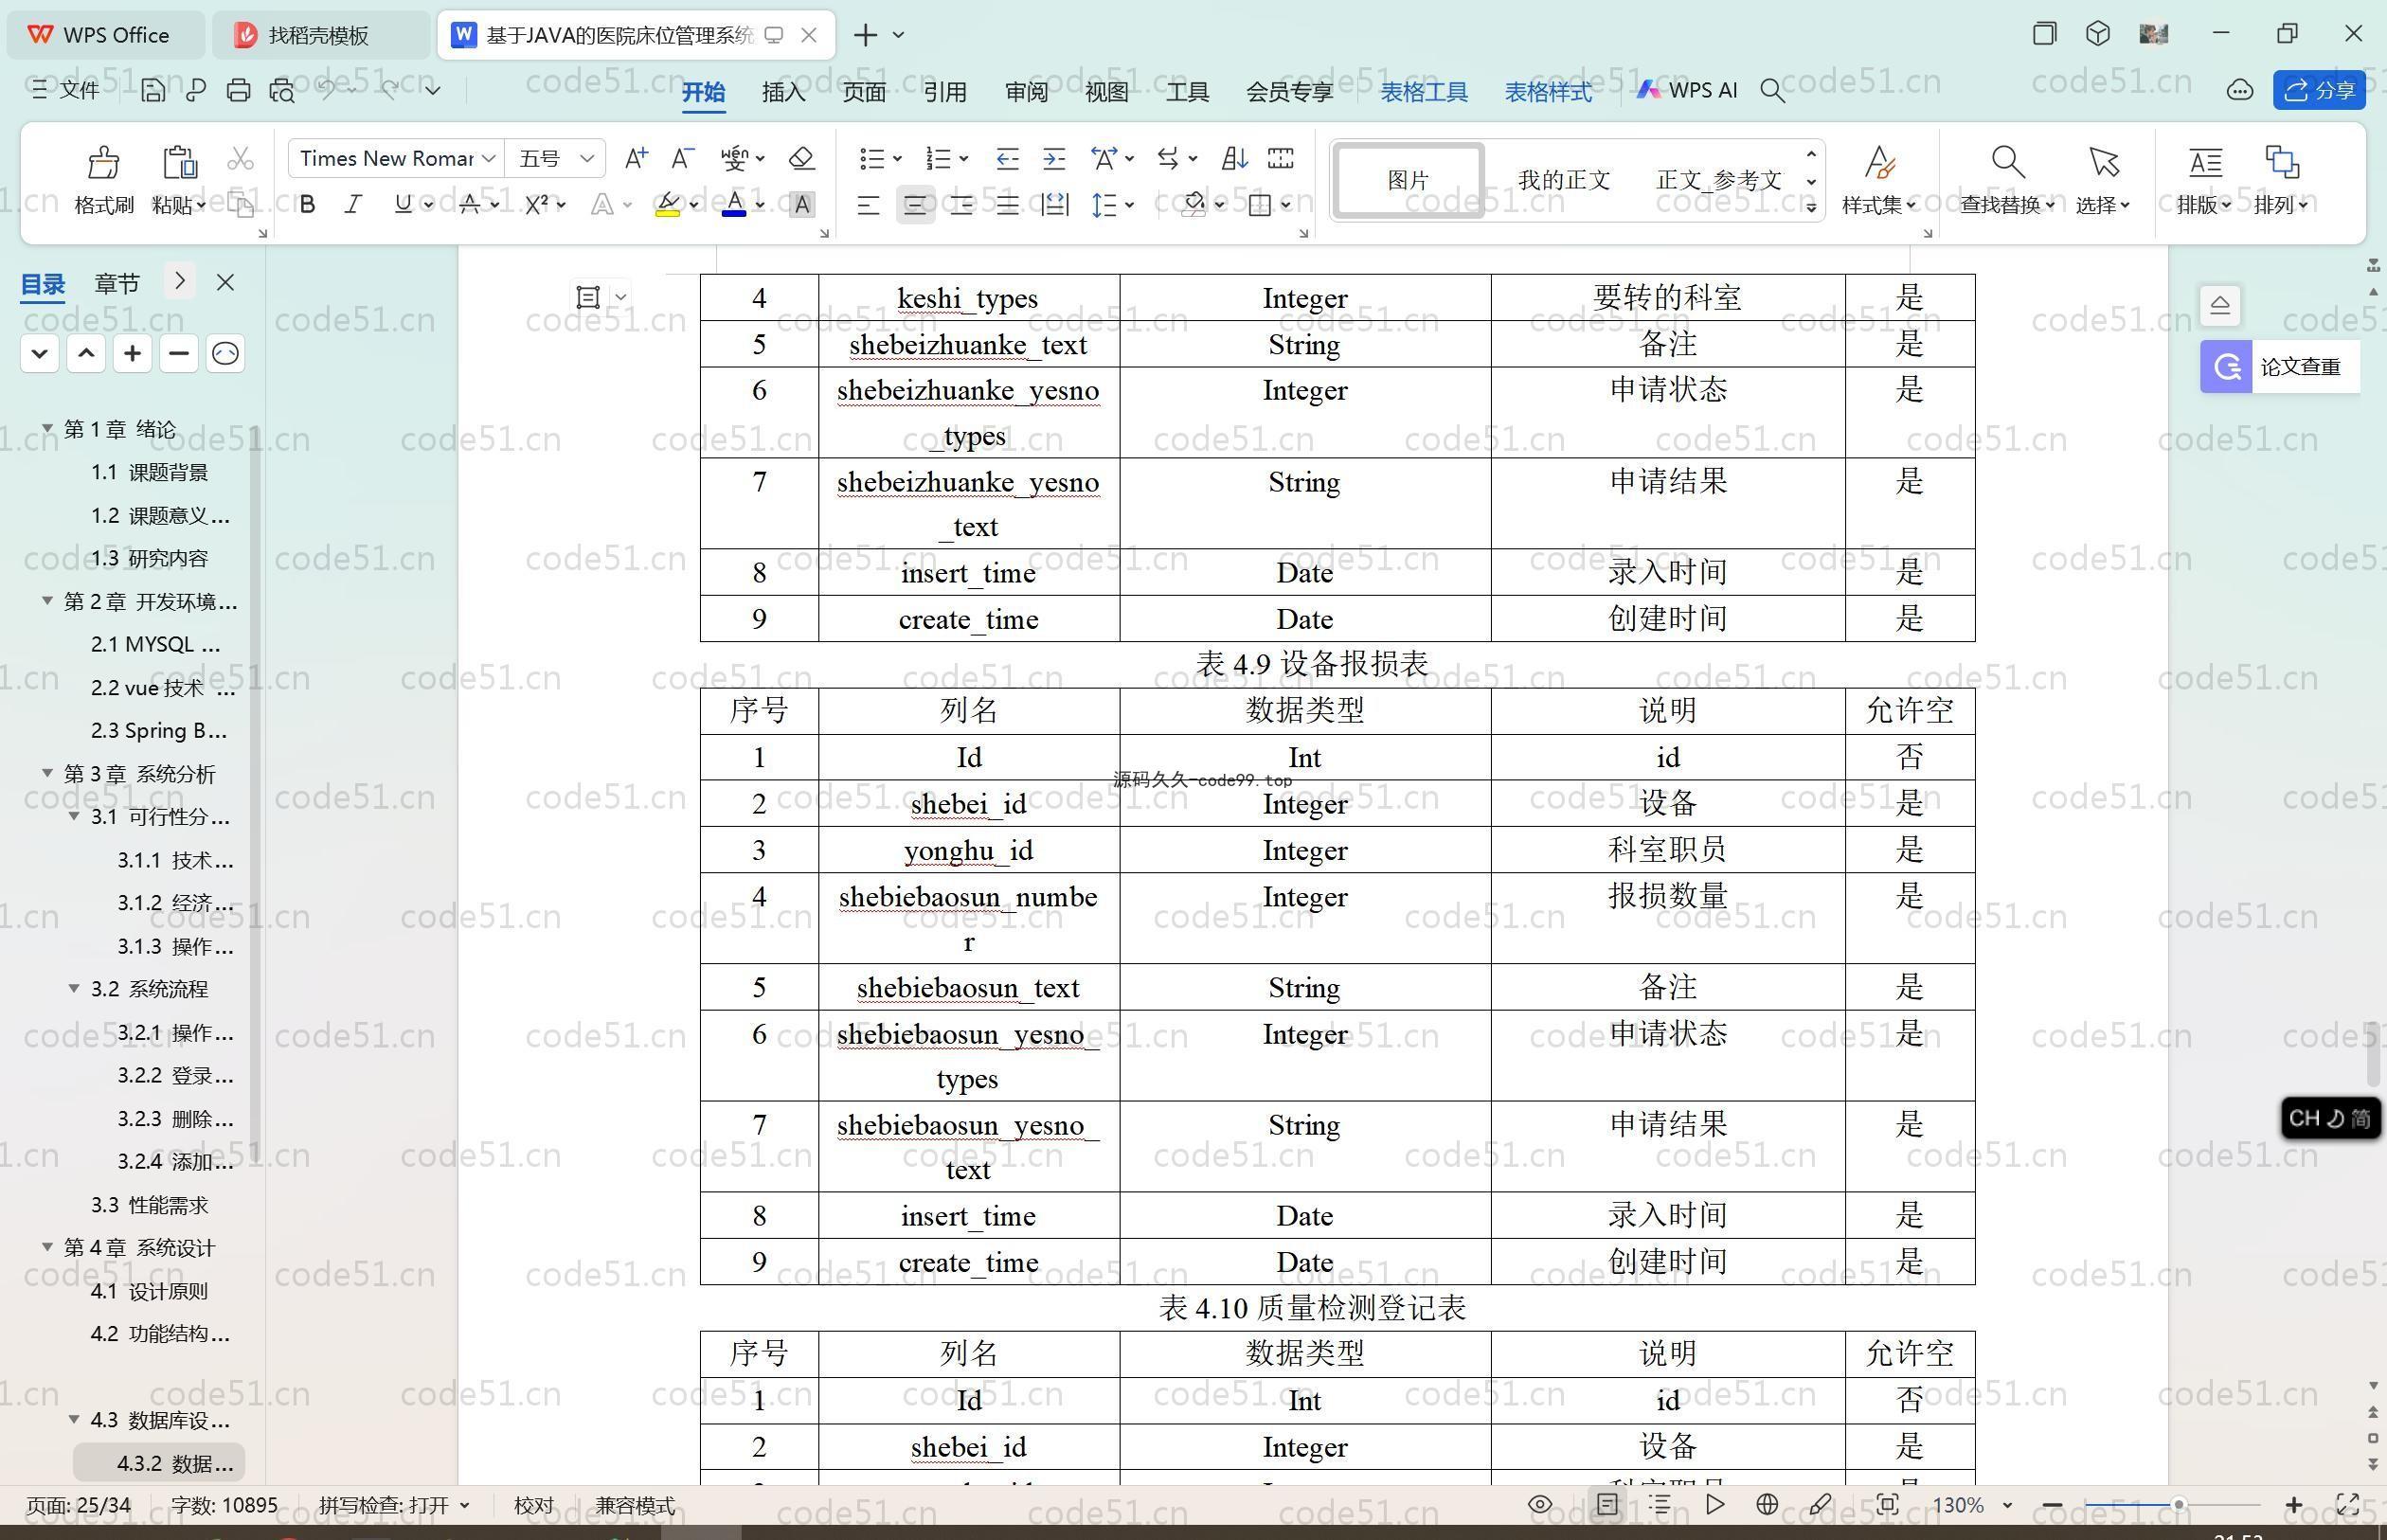Click the zoom slider handle
This screenshot has width=2387, height=1540.
coord(2178,1505)
